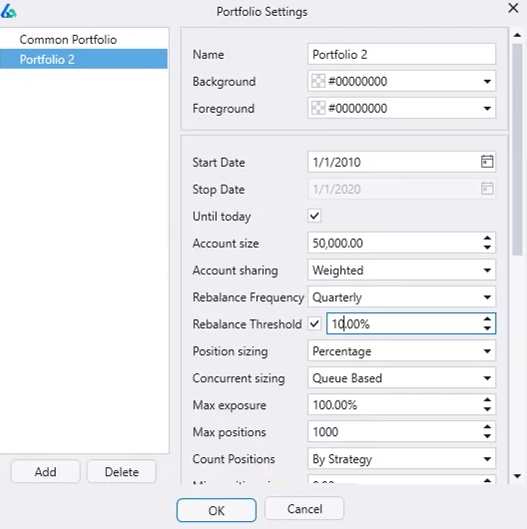Decrease Account size with down arrow
This screenshot has height=529, width=527.
(x=487, y=247)
